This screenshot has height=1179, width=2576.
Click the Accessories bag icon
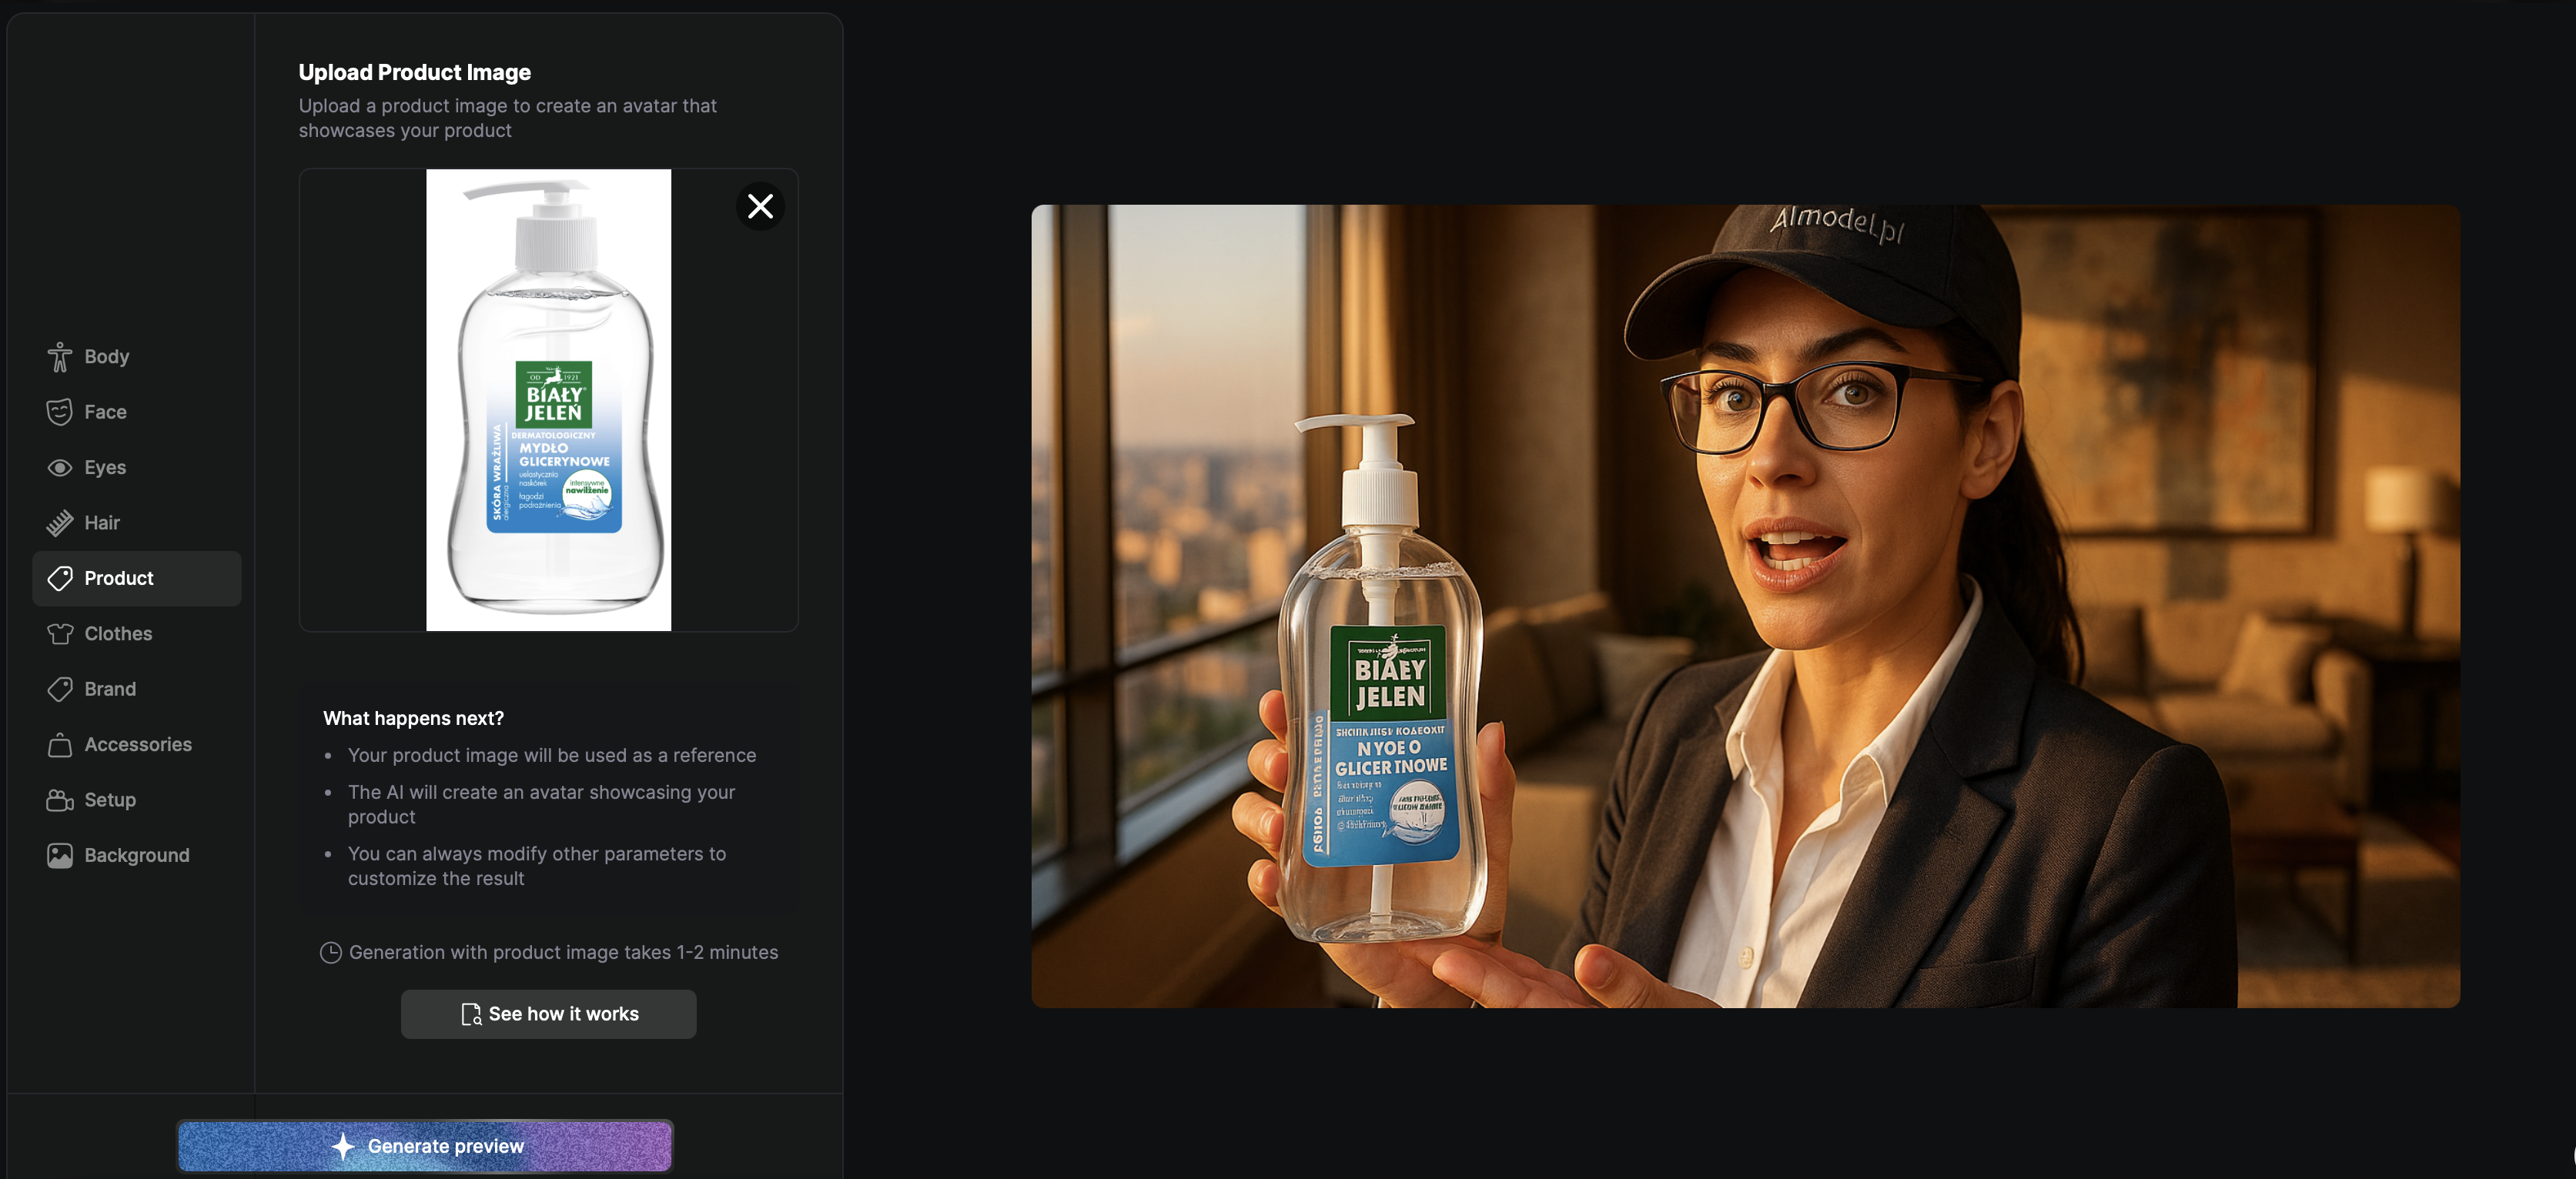[x=60, y=745]
